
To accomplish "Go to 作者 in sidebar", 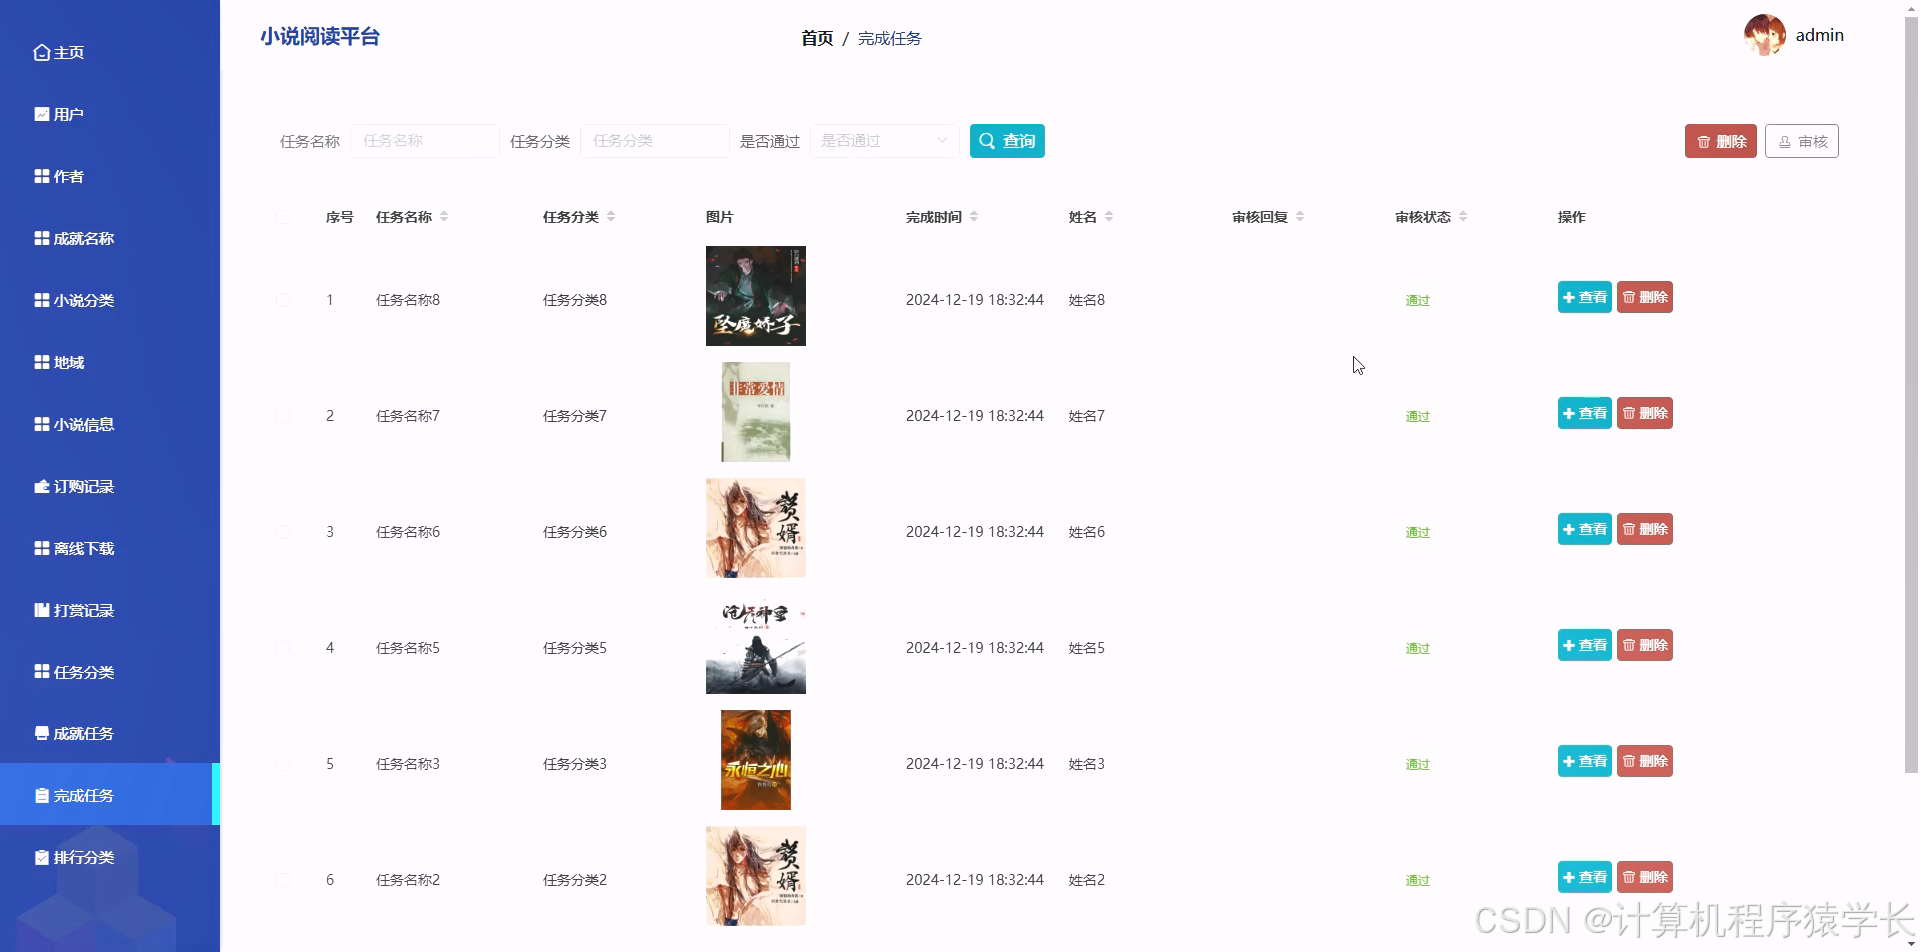I will [110, 176].
